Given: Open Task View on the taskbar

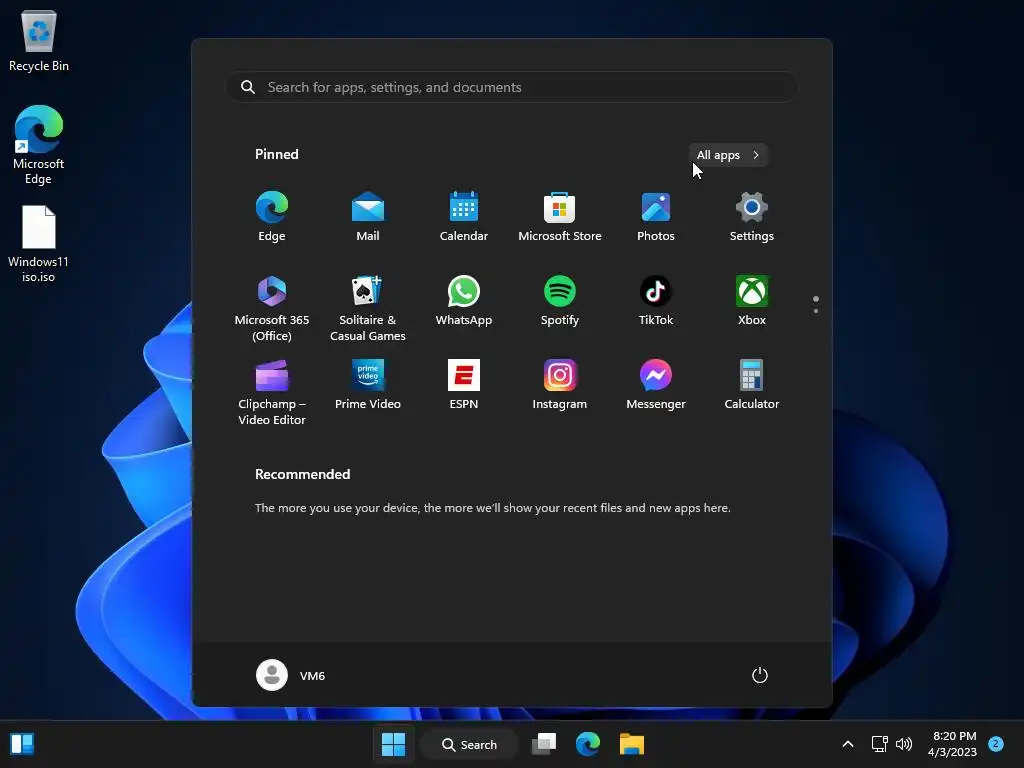Looking at the screenshot, I should tap(543, 744).
